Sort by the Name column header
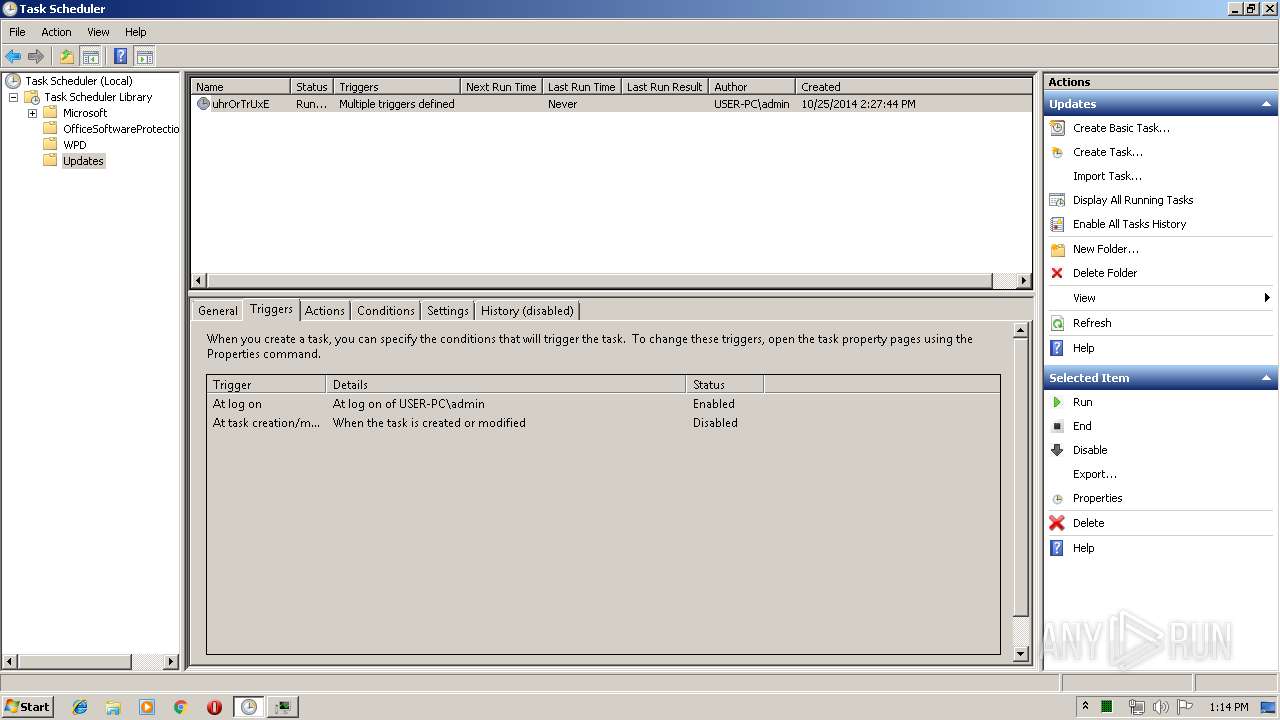Viewport: 1280px width, 720px height. click(x=240, y=87)
